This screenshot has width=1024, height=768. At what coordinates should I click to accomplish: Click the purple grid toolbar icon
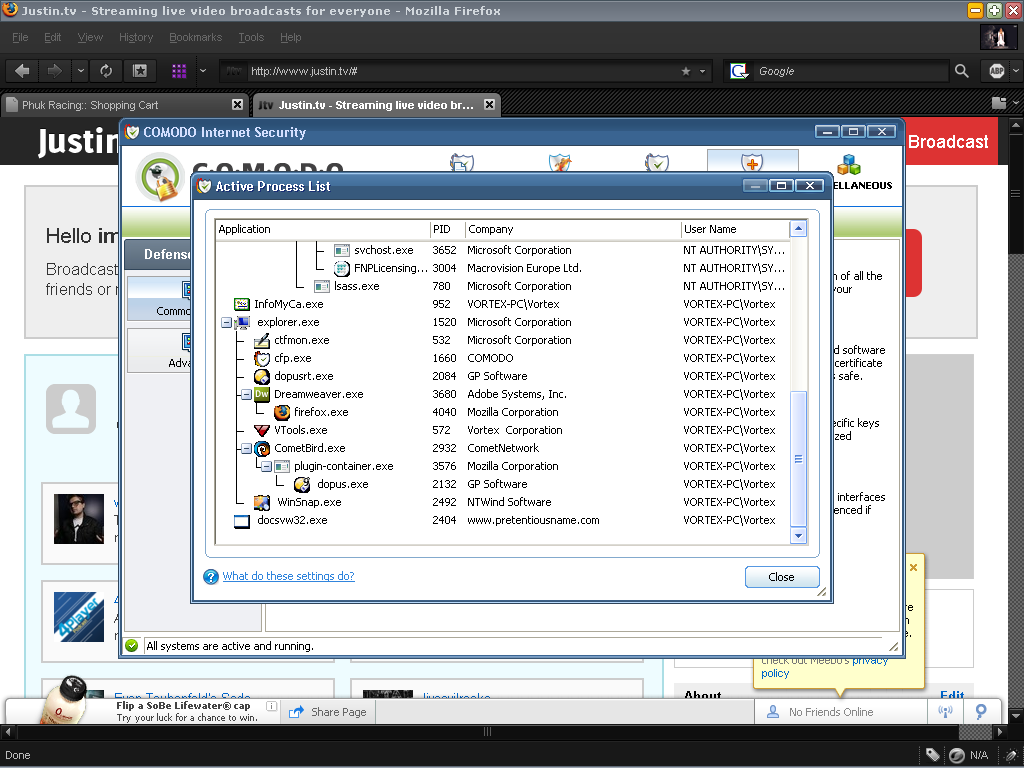[x=179, y=71]
